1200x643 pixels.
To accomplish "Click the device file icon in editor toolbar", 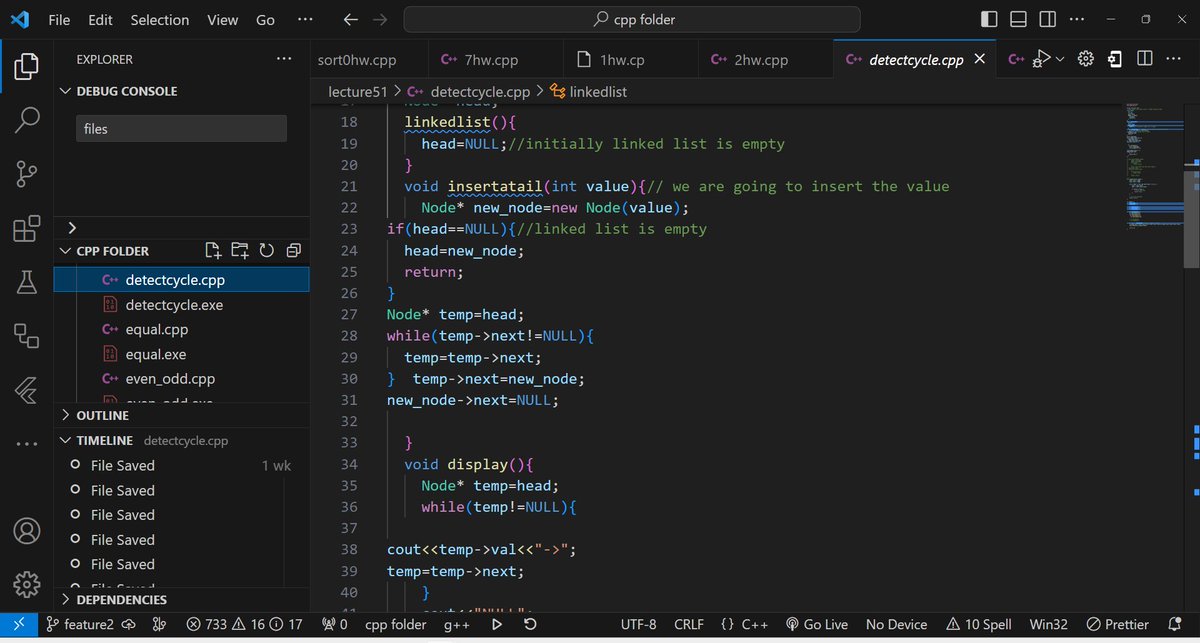I will 1115,59.
